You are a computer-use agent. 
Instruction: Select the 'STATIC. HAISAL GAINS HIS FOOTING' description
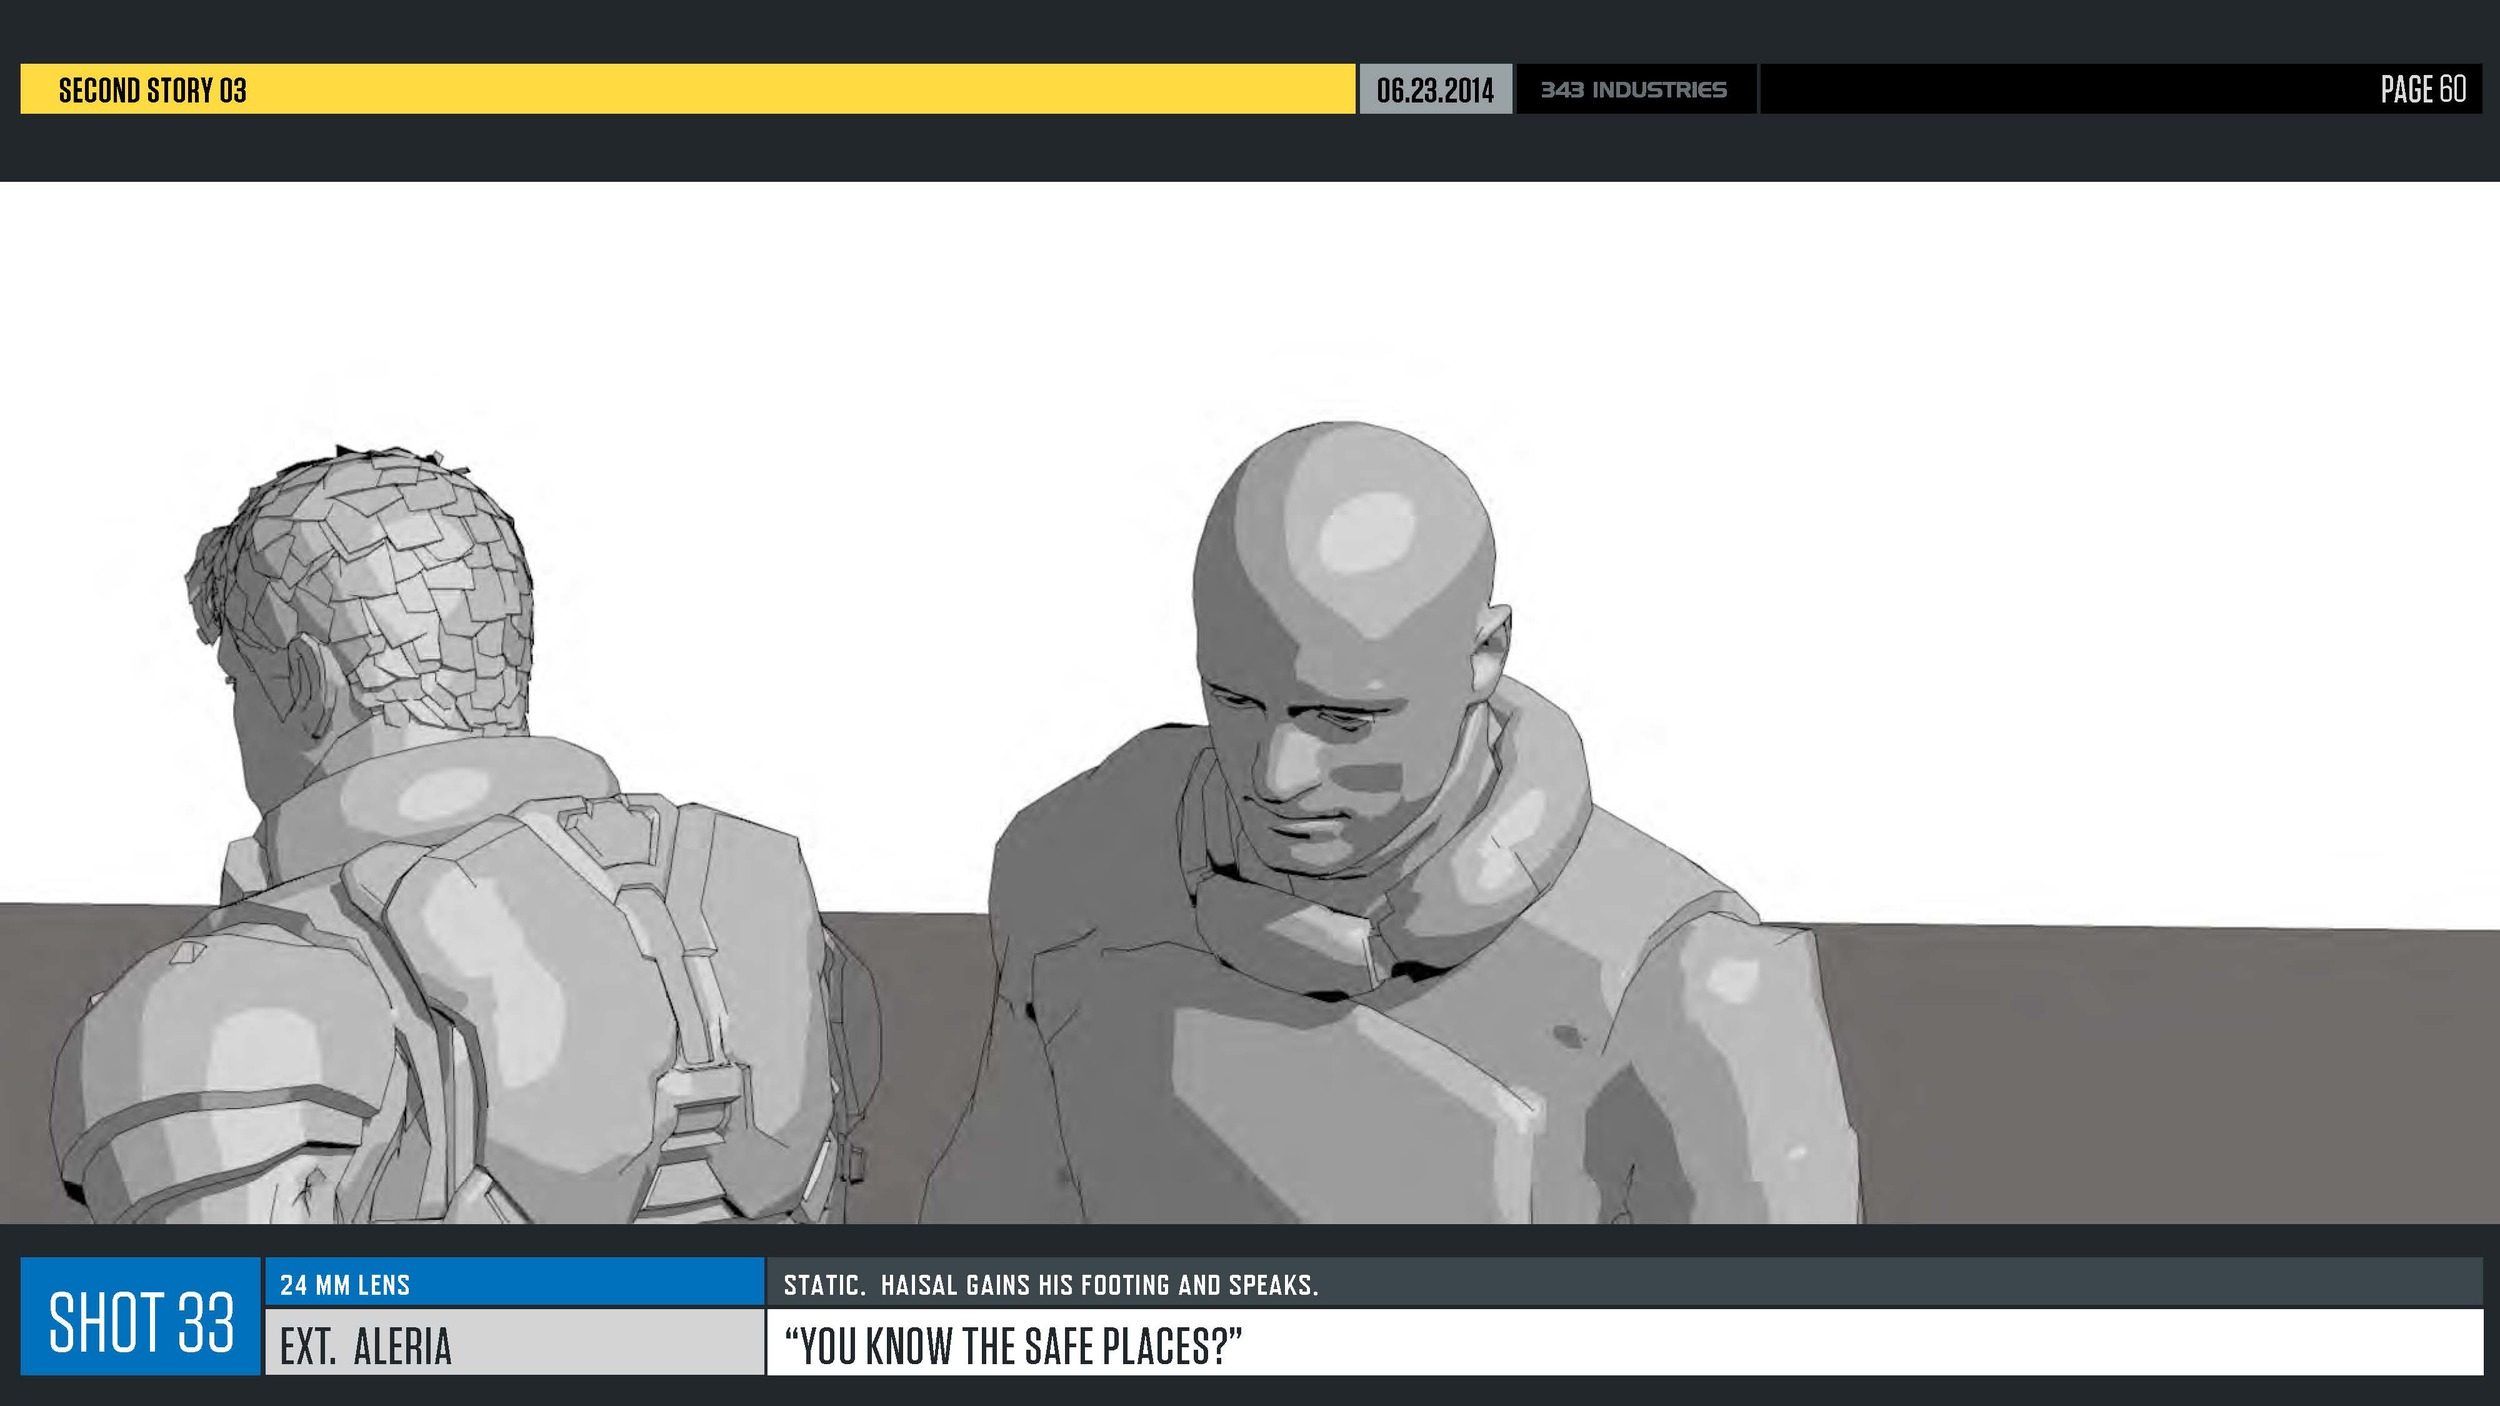[x=1051, y=1285]
